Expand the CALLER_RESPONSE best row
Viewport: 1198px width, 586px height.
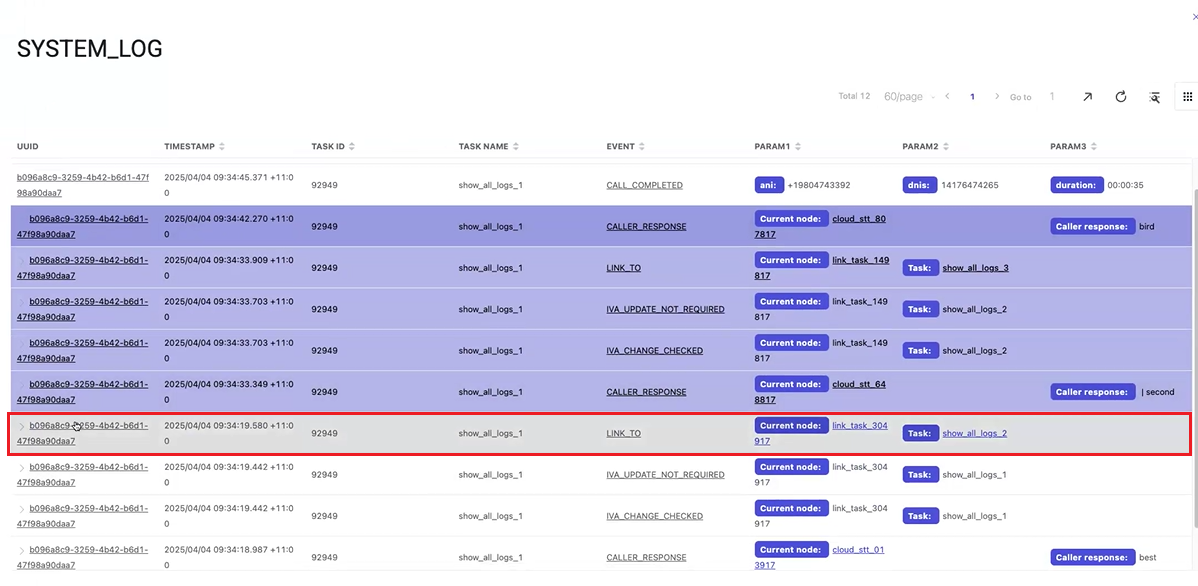pos(21,550)
